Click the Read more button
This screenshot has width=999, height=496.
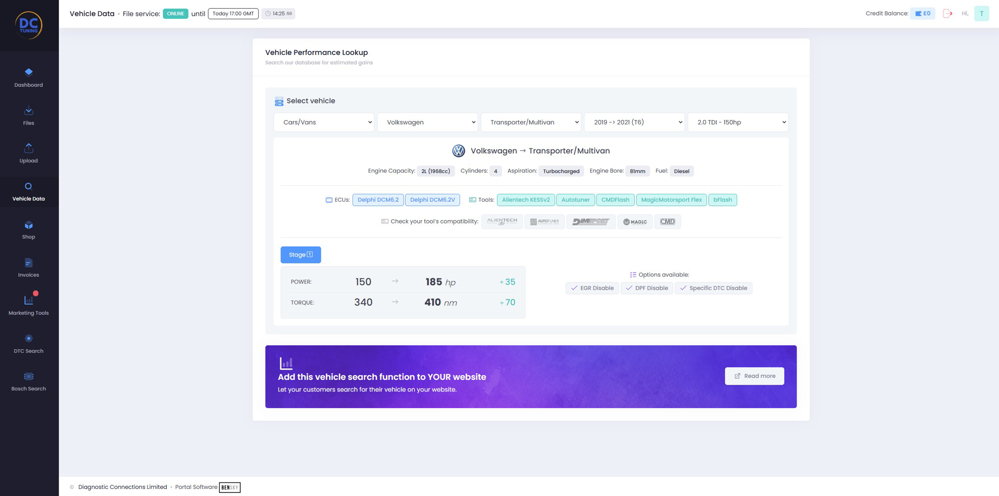[754, 376]
